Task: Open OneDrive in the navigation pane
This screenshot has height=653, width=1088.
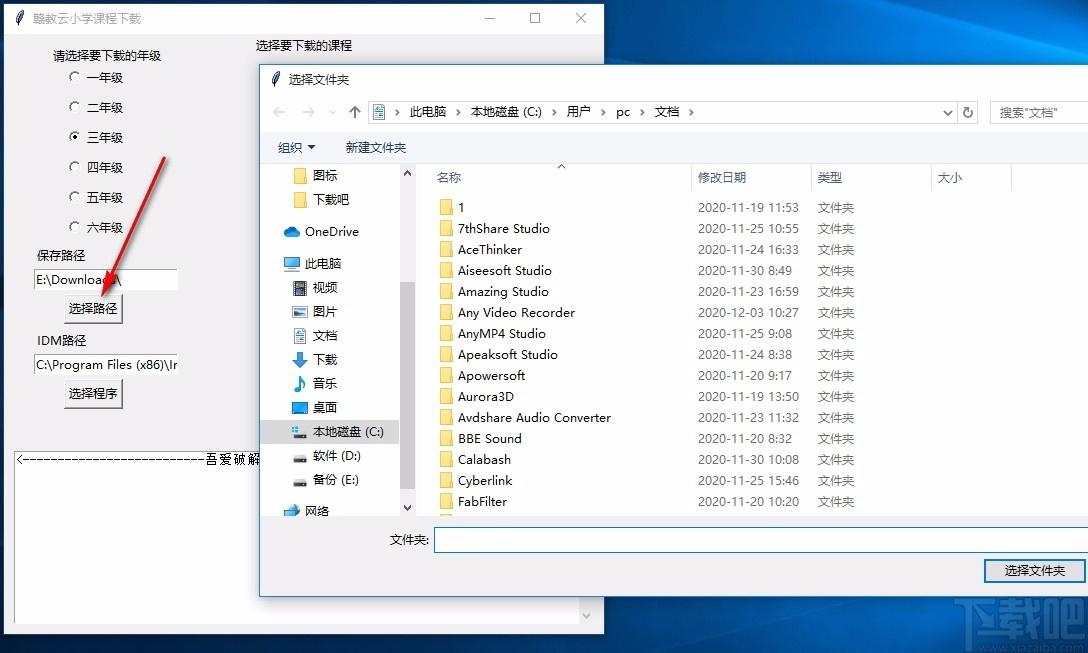Action: pyautogui.click(x=321, y=232)
